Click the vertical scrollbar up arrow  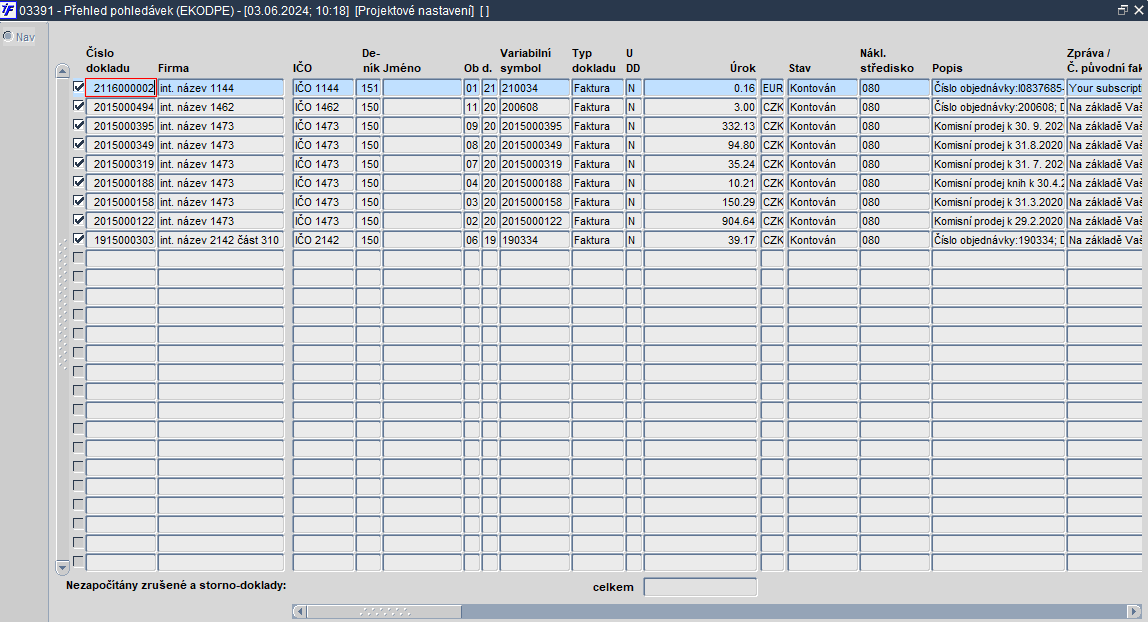pyautogui.click(x=62, y=71)
